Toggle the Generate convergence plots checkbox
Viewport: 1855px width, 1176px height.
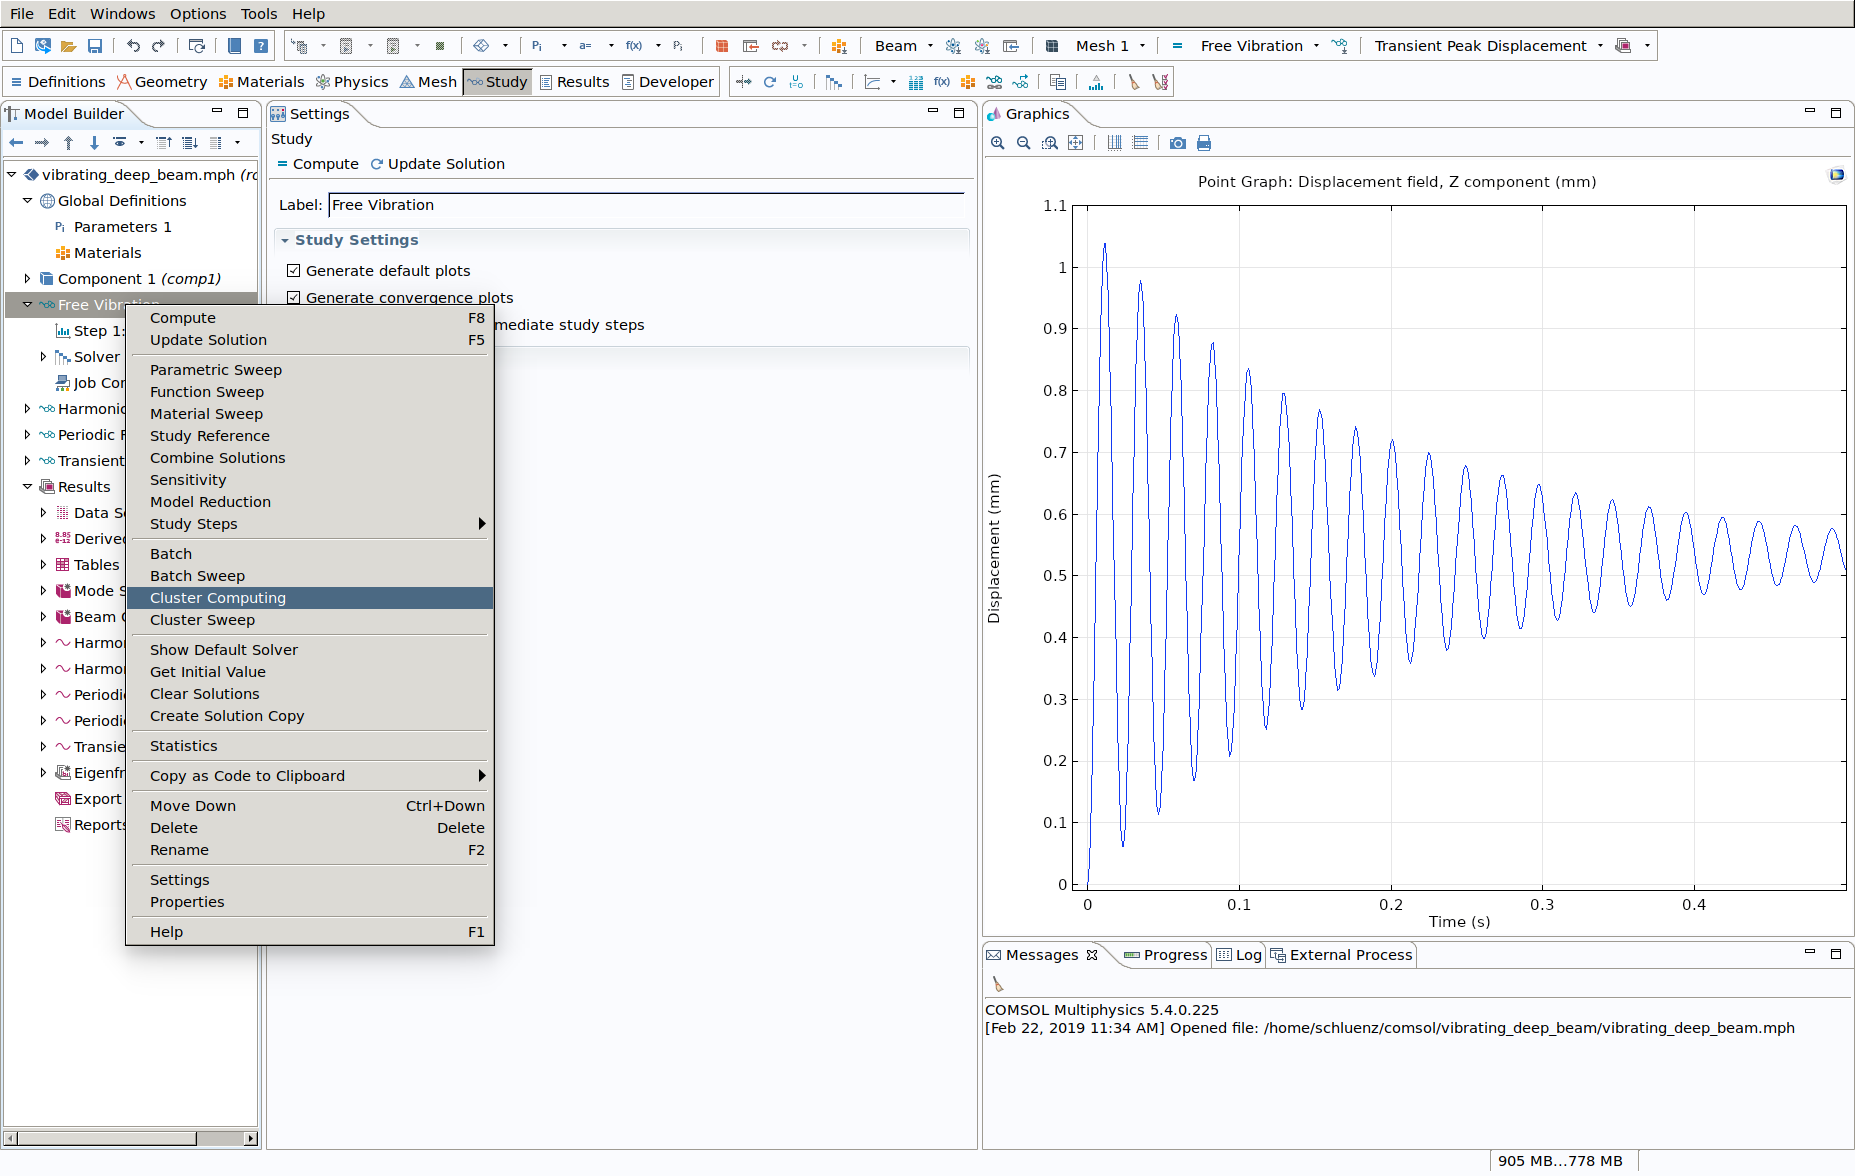tap(294, 297)
